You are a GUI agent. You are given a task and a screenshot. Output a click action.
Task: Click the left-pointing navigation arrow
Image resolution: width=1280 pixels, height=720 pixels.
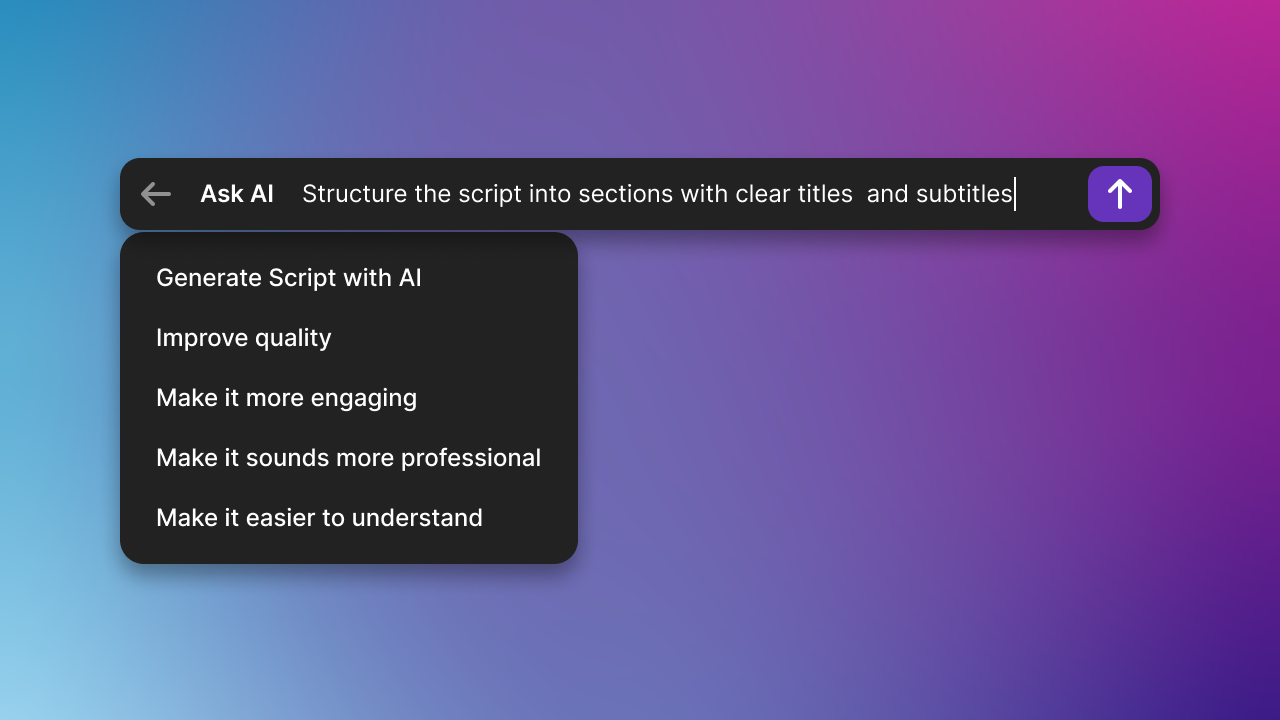156,194
